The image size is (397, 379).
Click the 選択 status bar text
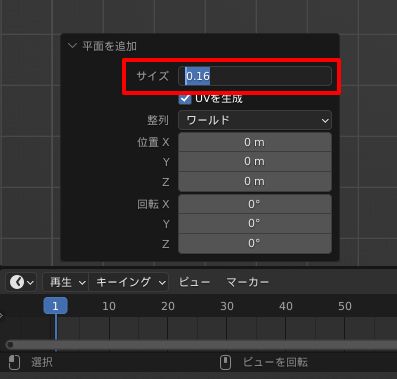click(42, 362)
